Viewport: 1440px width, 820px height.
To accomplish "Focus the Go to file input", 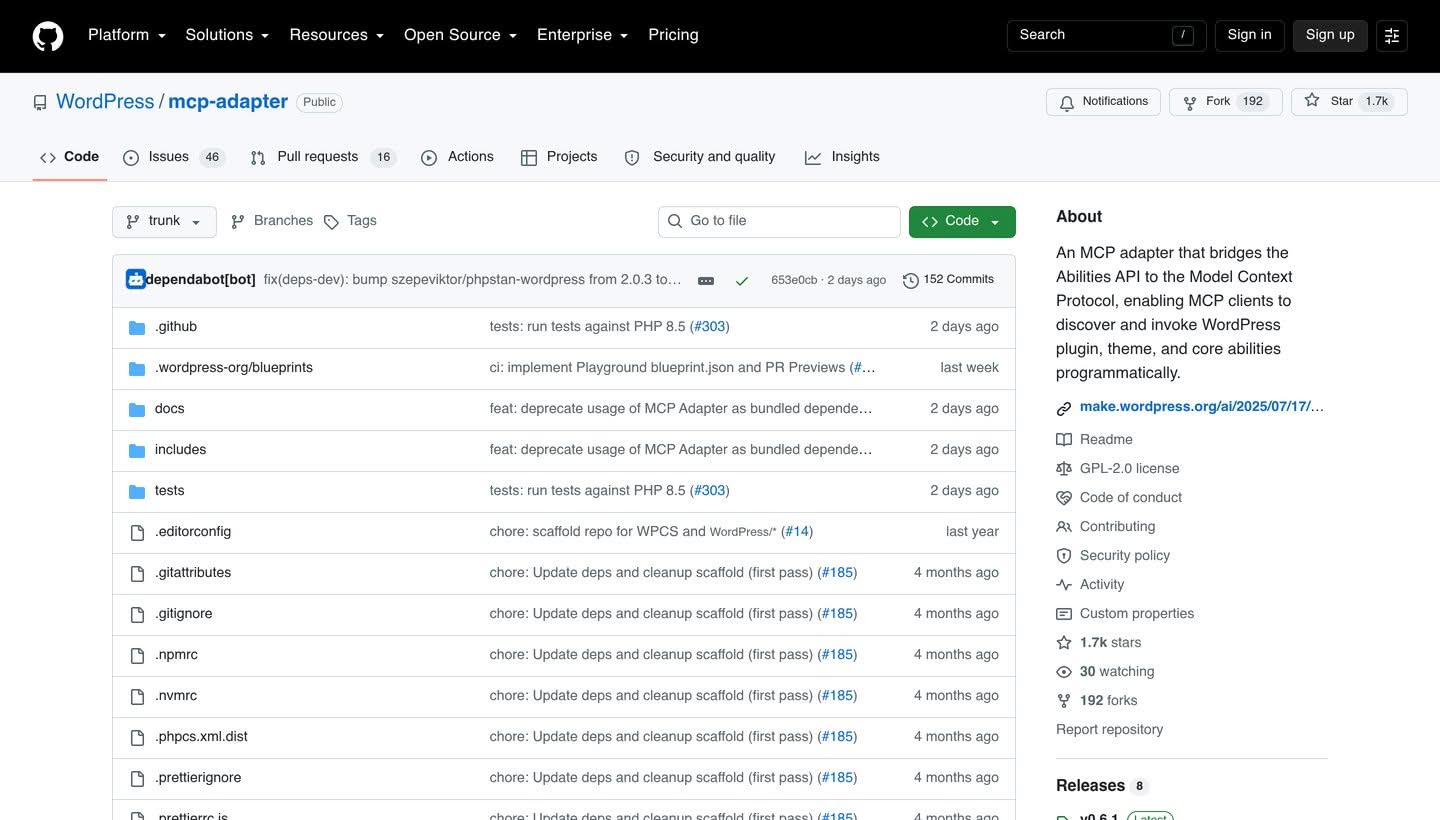I will click(x=779, y=221).
